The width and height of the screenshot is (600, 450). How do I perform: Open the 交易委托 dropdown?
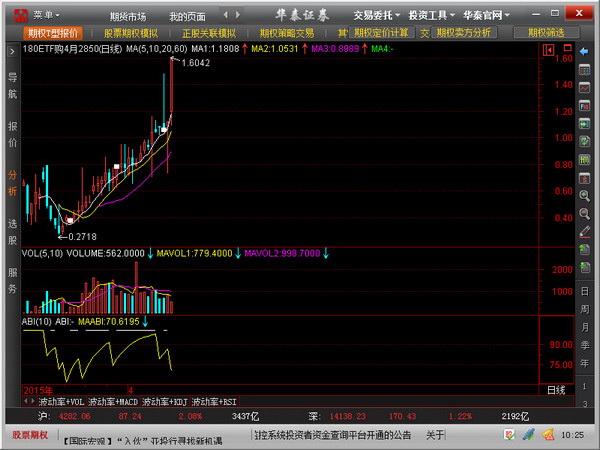coord(377,15)
